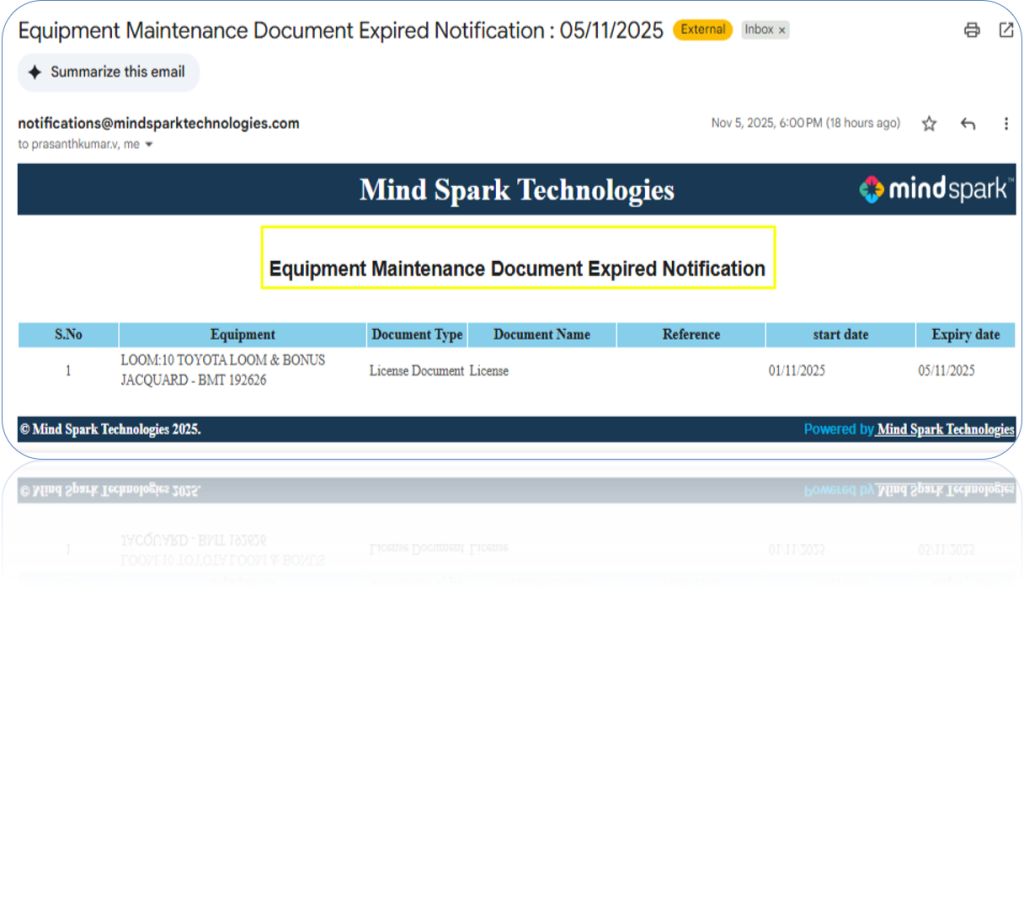Click the External tag badge
Screen dimensions: 1024x921
pos(702,30)
